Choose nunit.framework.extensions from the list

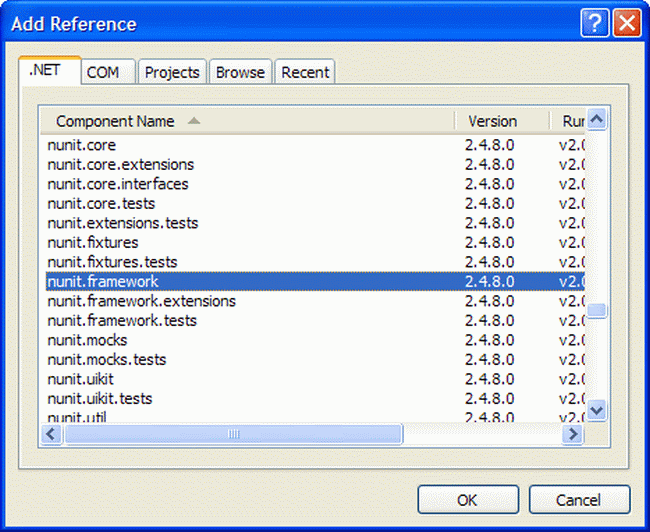142,301
